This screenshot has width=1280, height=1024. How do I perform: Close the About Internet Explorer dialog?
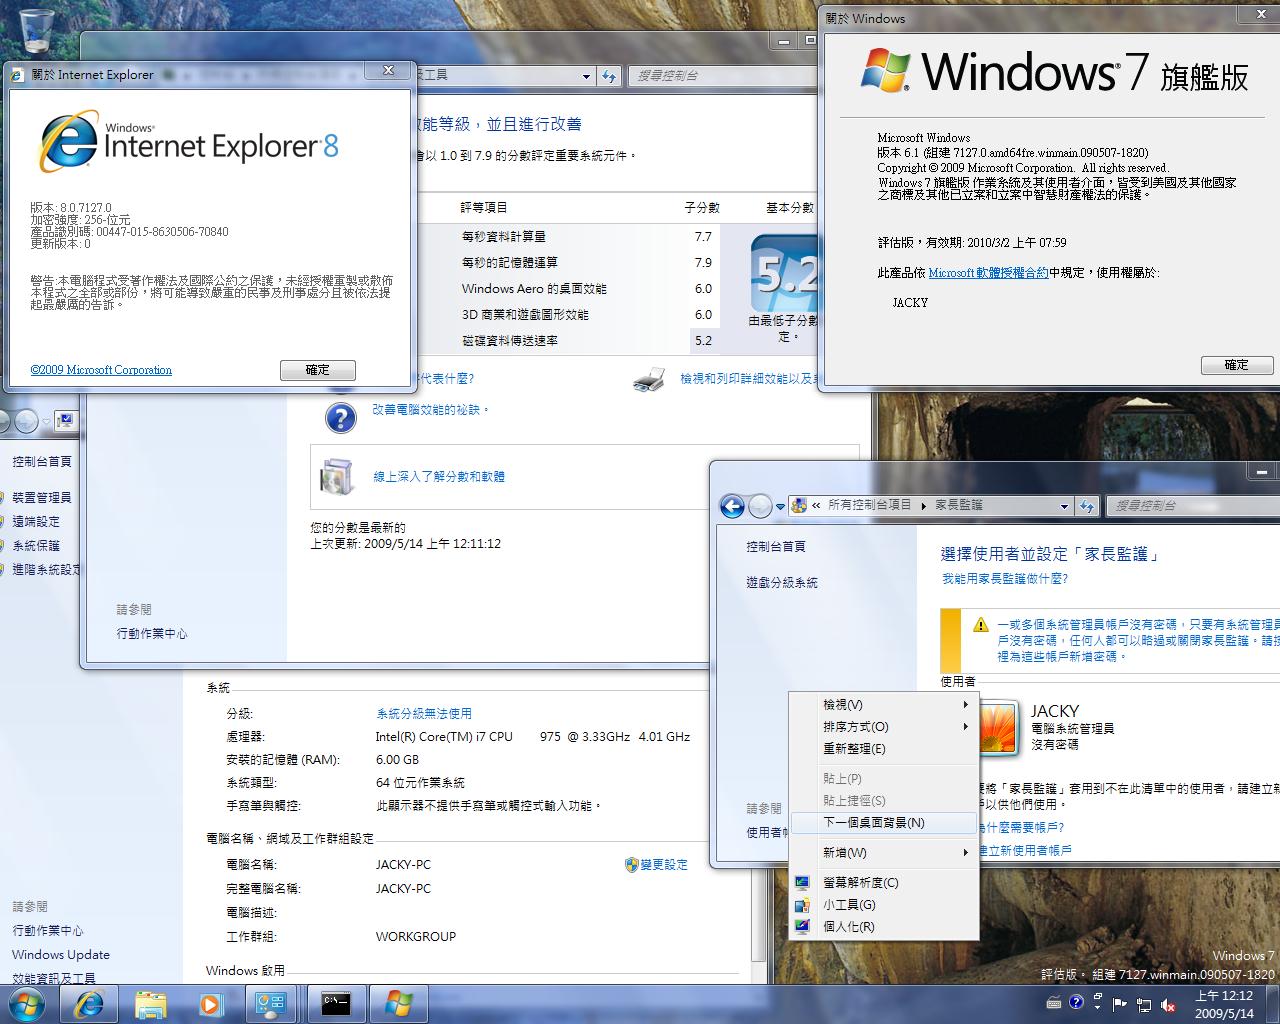(390, 71)
